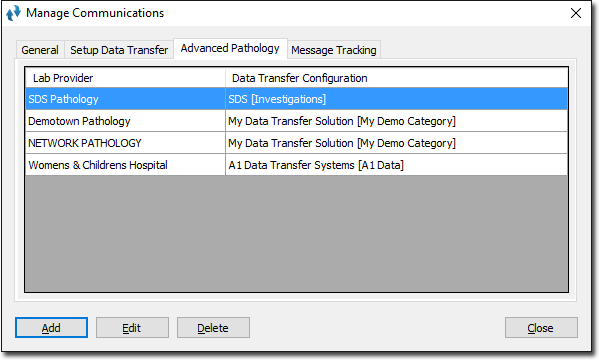Image resolution: width=599 pixels, height=360 pixels.
Task: Open the Setup Data Transfer tab
Action: click(119, 50)
